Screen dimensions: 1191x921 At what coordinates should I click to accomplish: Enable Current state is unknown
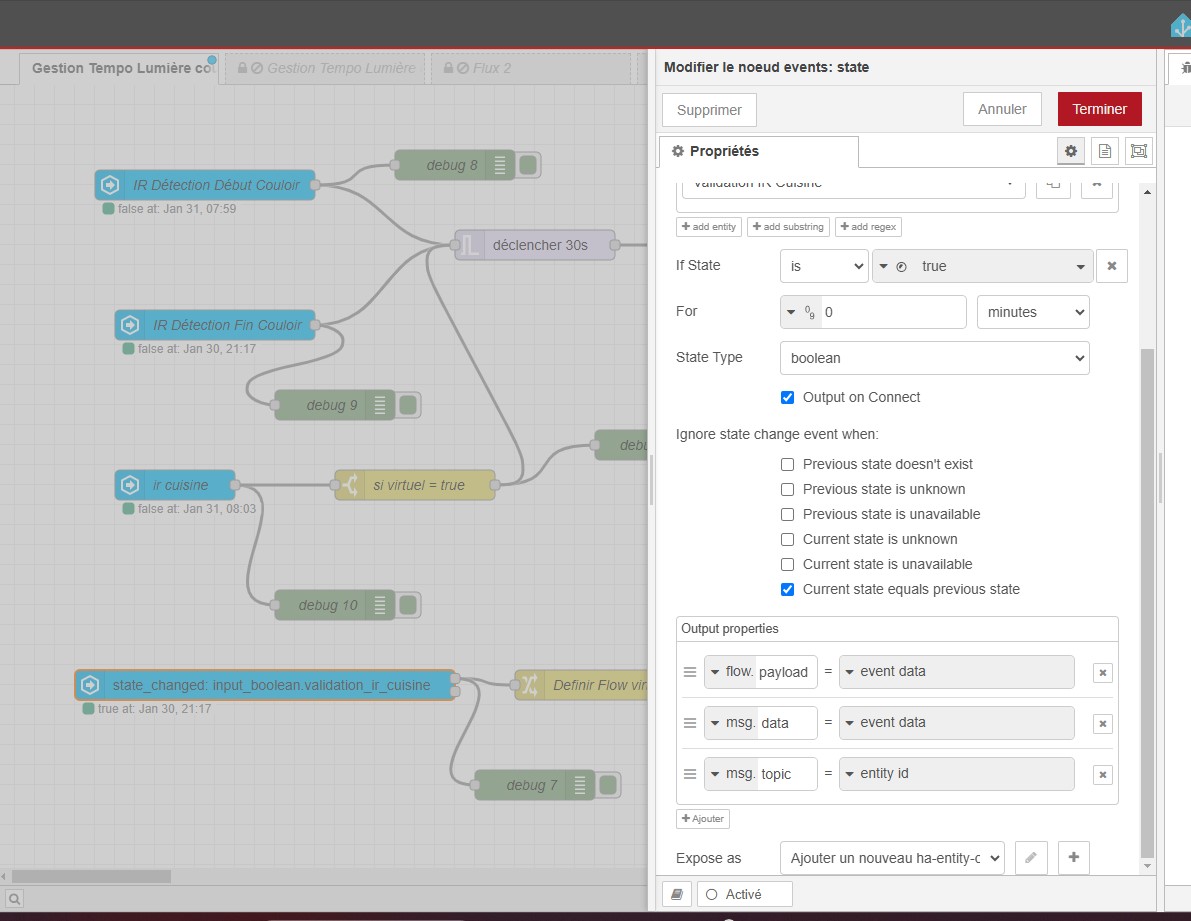788,539
